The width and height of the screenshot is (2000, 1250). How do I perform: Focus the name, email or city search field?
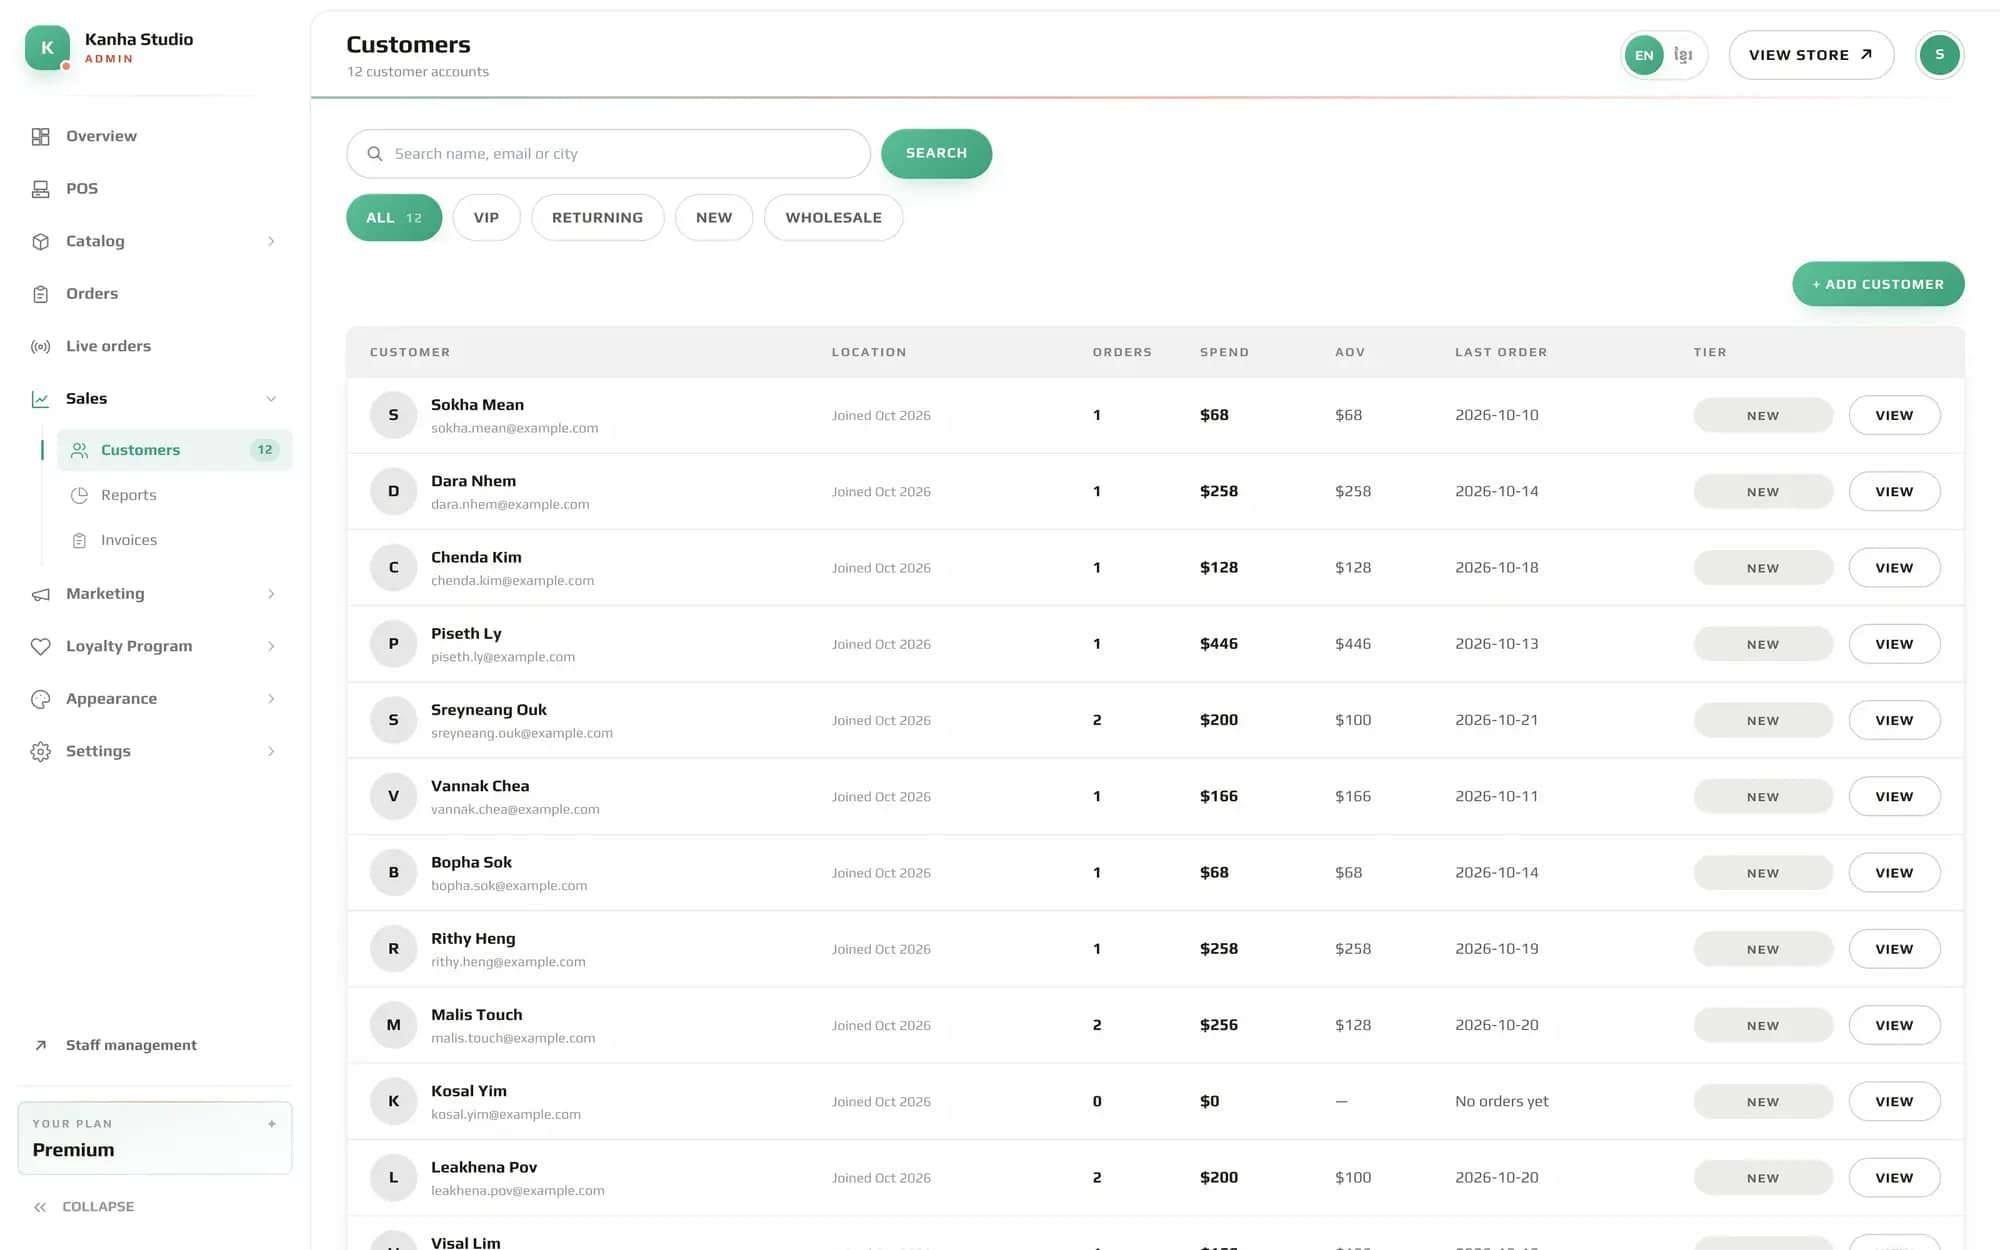click(608, 154)
